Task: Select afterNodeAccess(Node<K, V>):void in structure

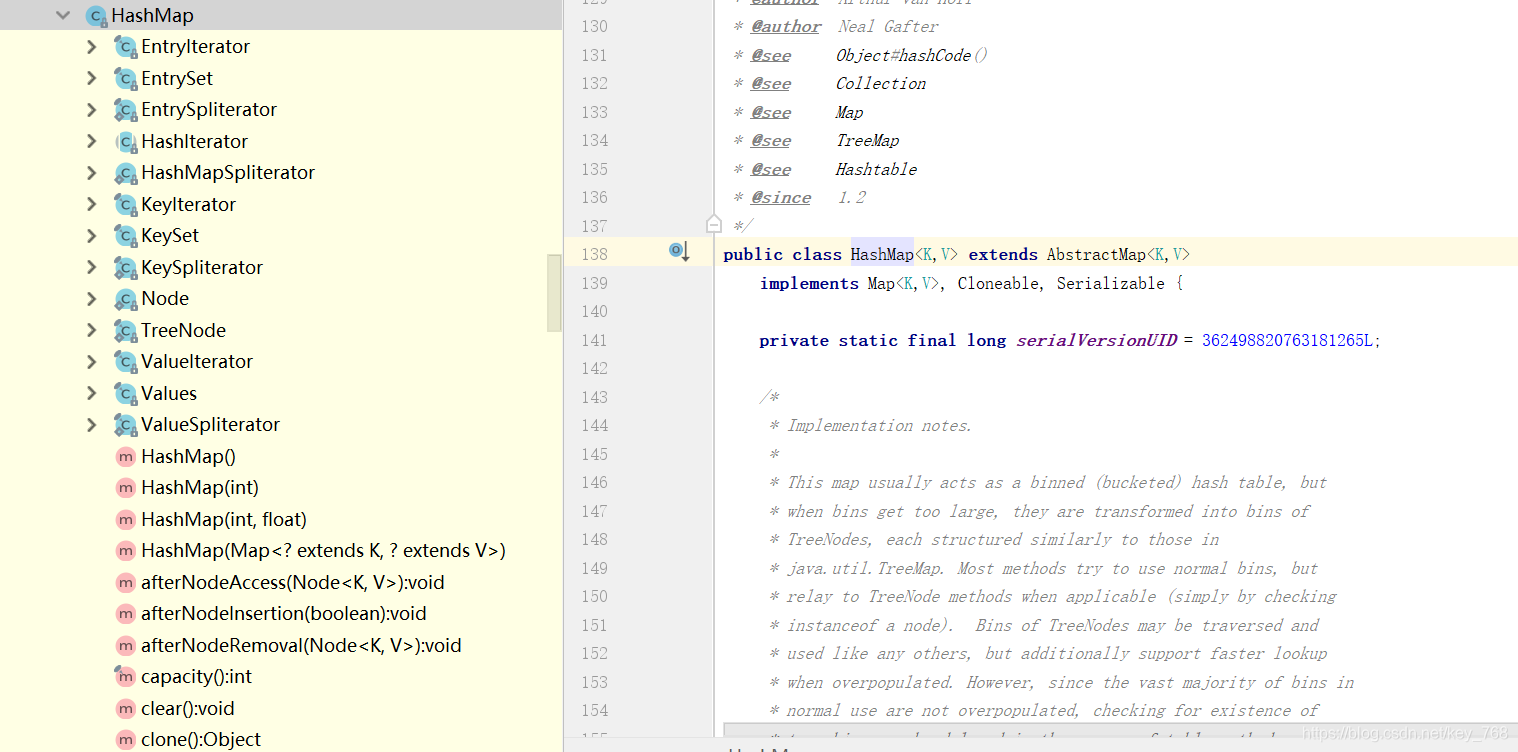Action: point(293,582)
